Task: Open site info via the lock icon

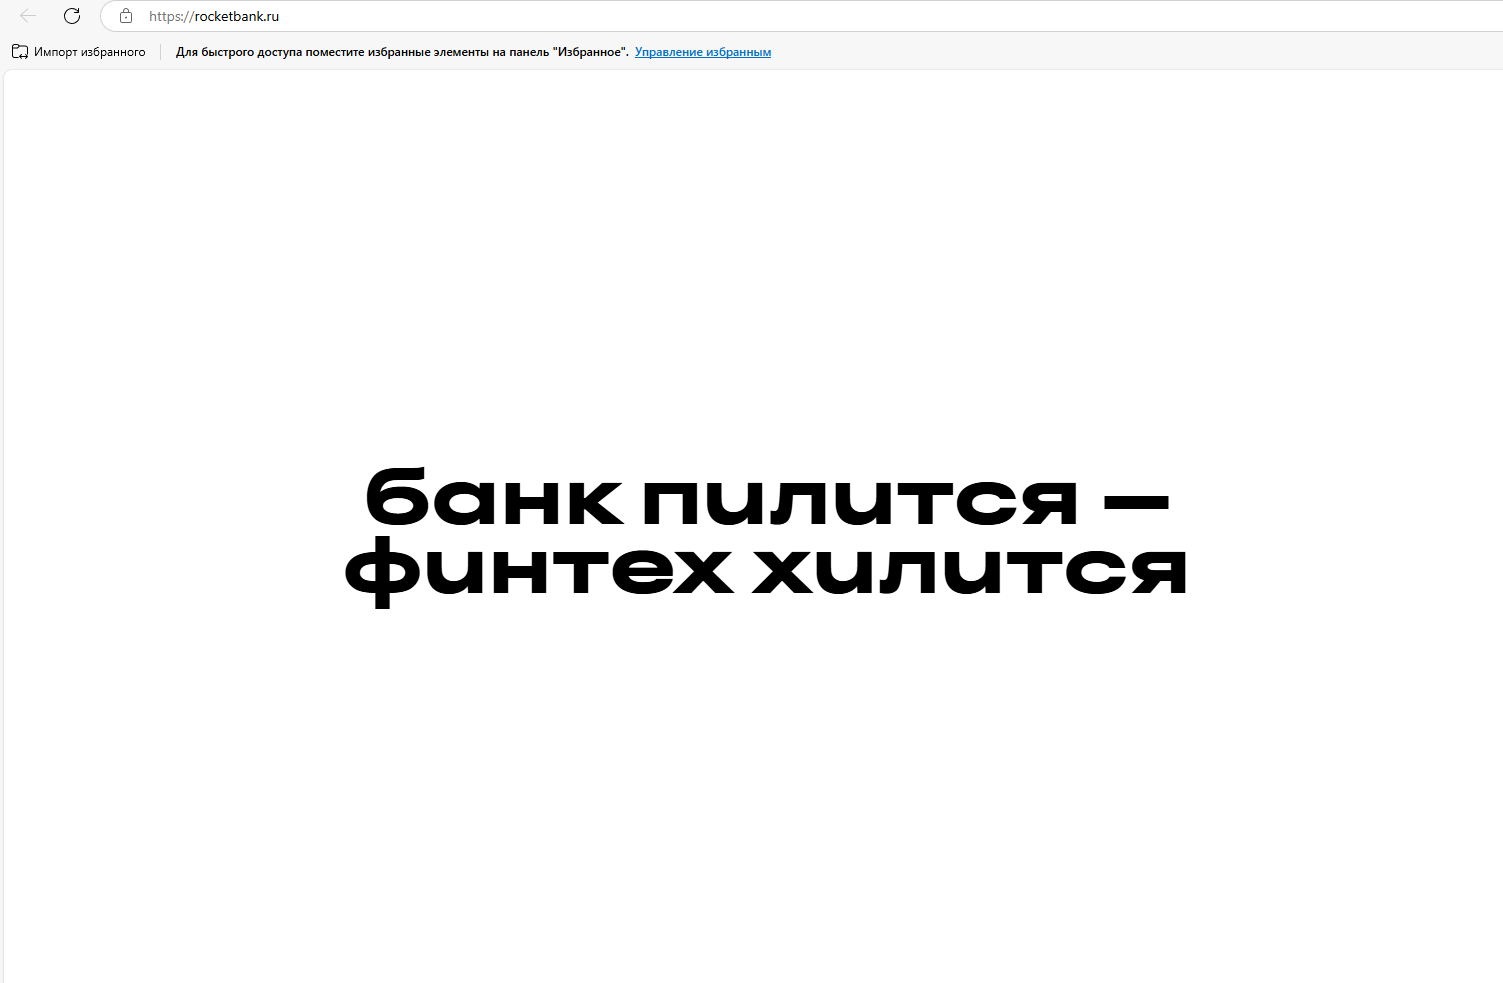Action: 126,16
